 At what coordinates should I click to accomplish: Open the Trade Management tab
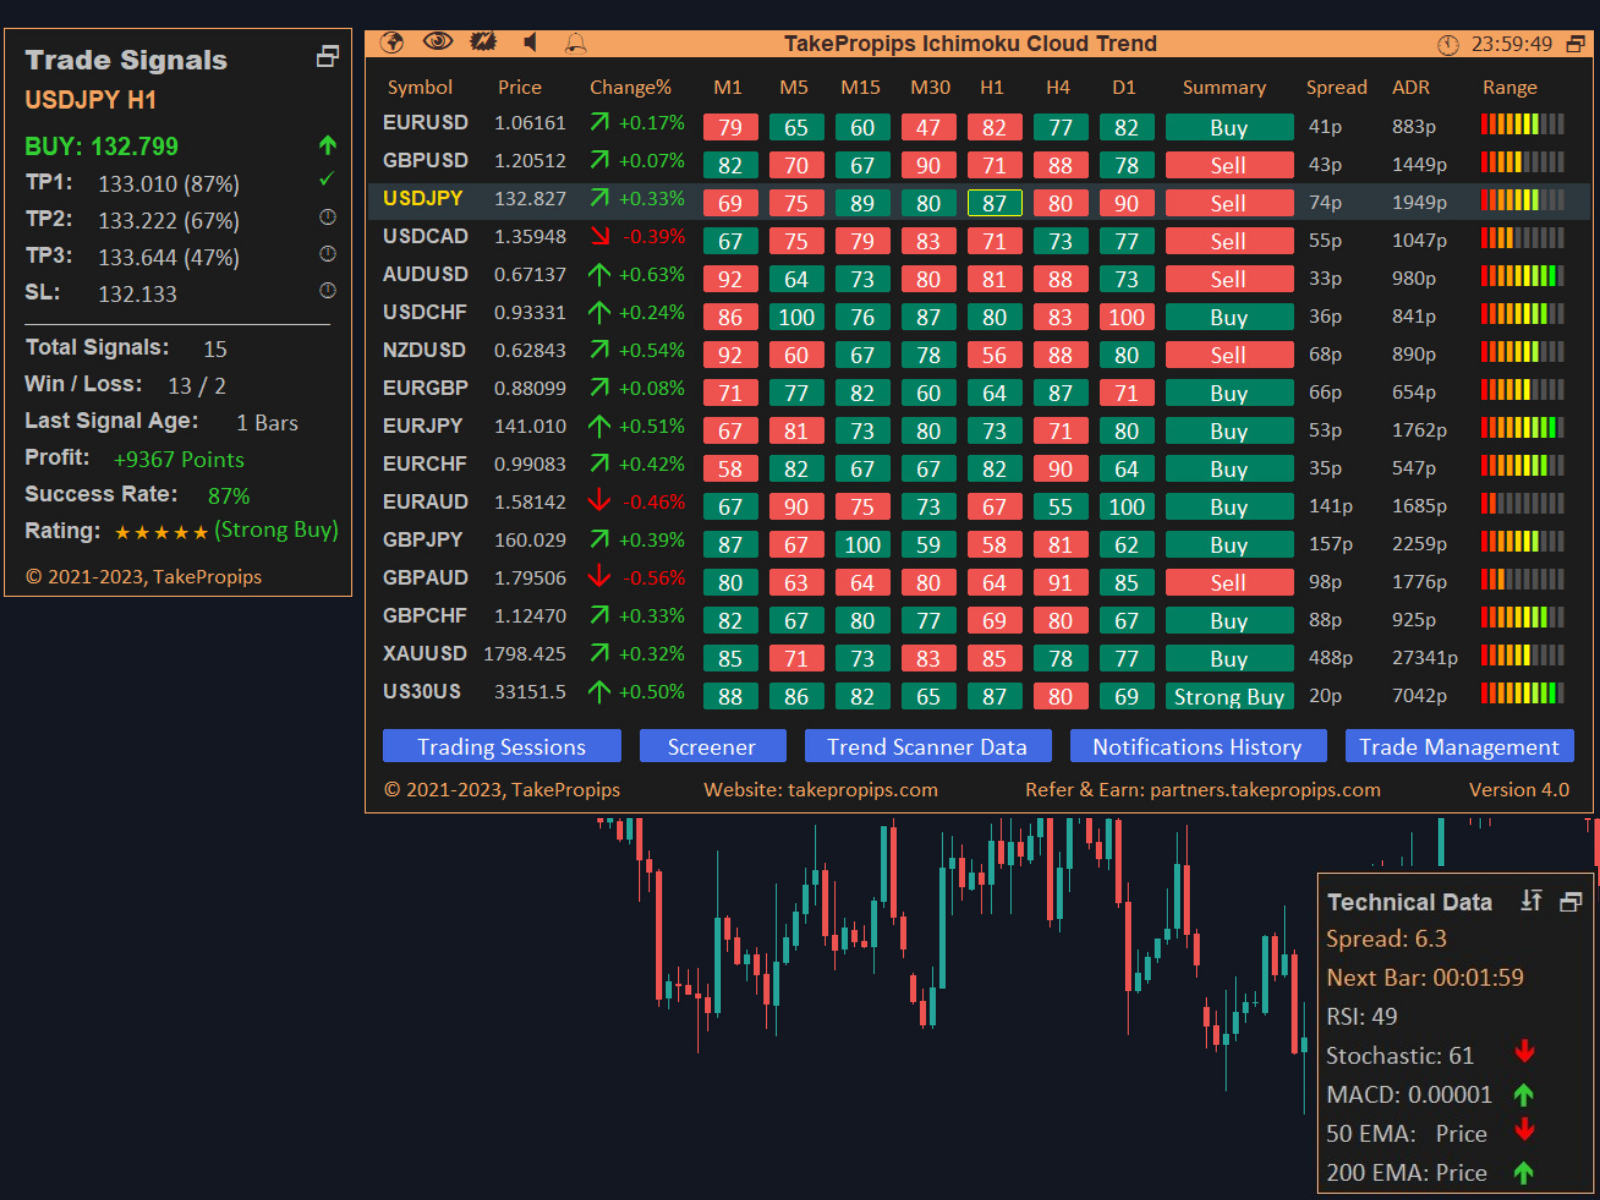click(1459, 746)
